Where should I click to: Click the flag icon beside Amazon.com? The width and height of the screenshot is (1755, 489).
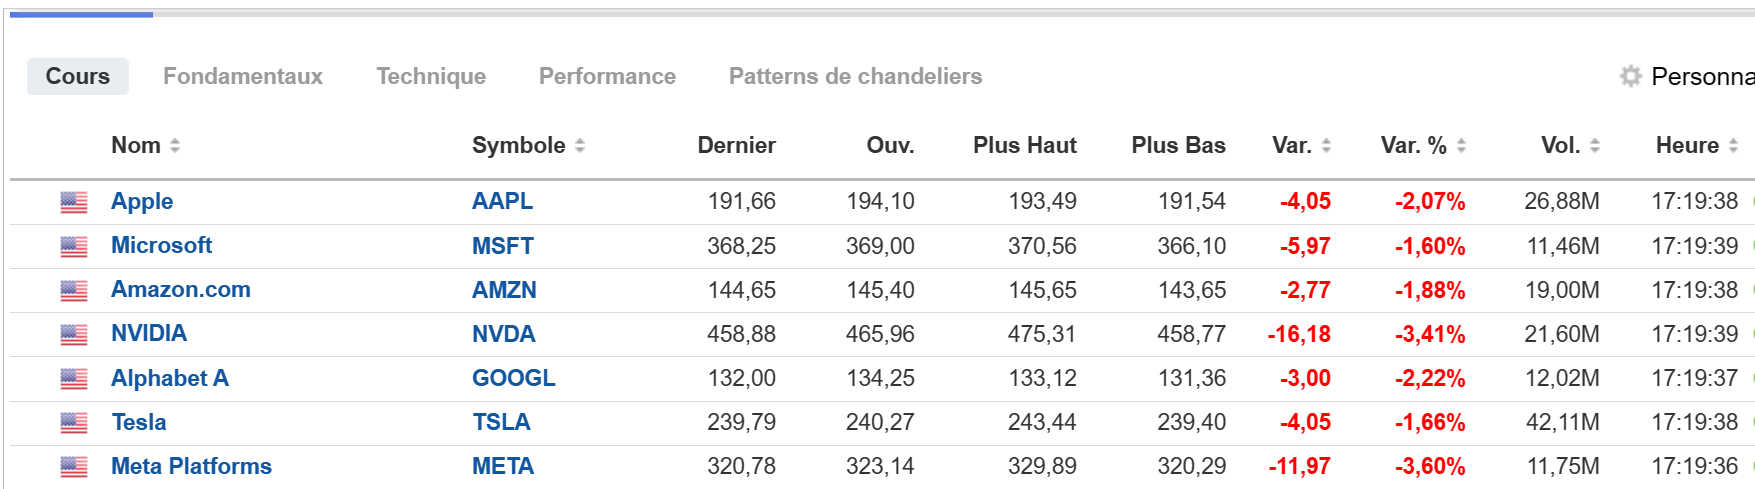pyautogui.click(x=74, y=290)
